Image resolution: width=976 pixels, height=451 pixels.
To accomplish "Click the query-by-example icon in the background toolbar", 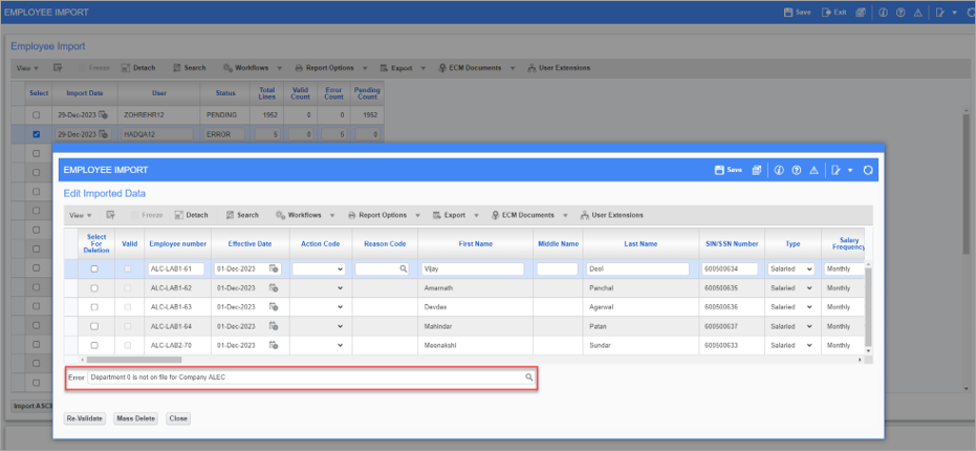I will point(58,68).
